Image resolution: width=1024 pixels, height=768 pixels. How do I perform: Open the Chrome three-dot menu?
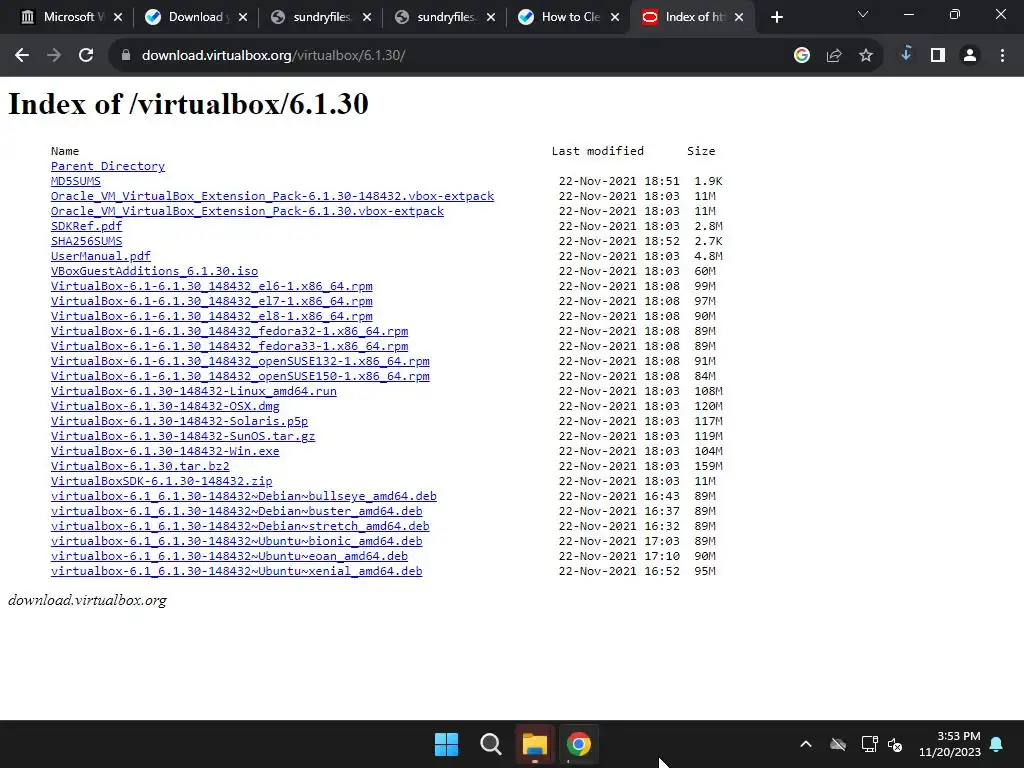(1002, 56)
